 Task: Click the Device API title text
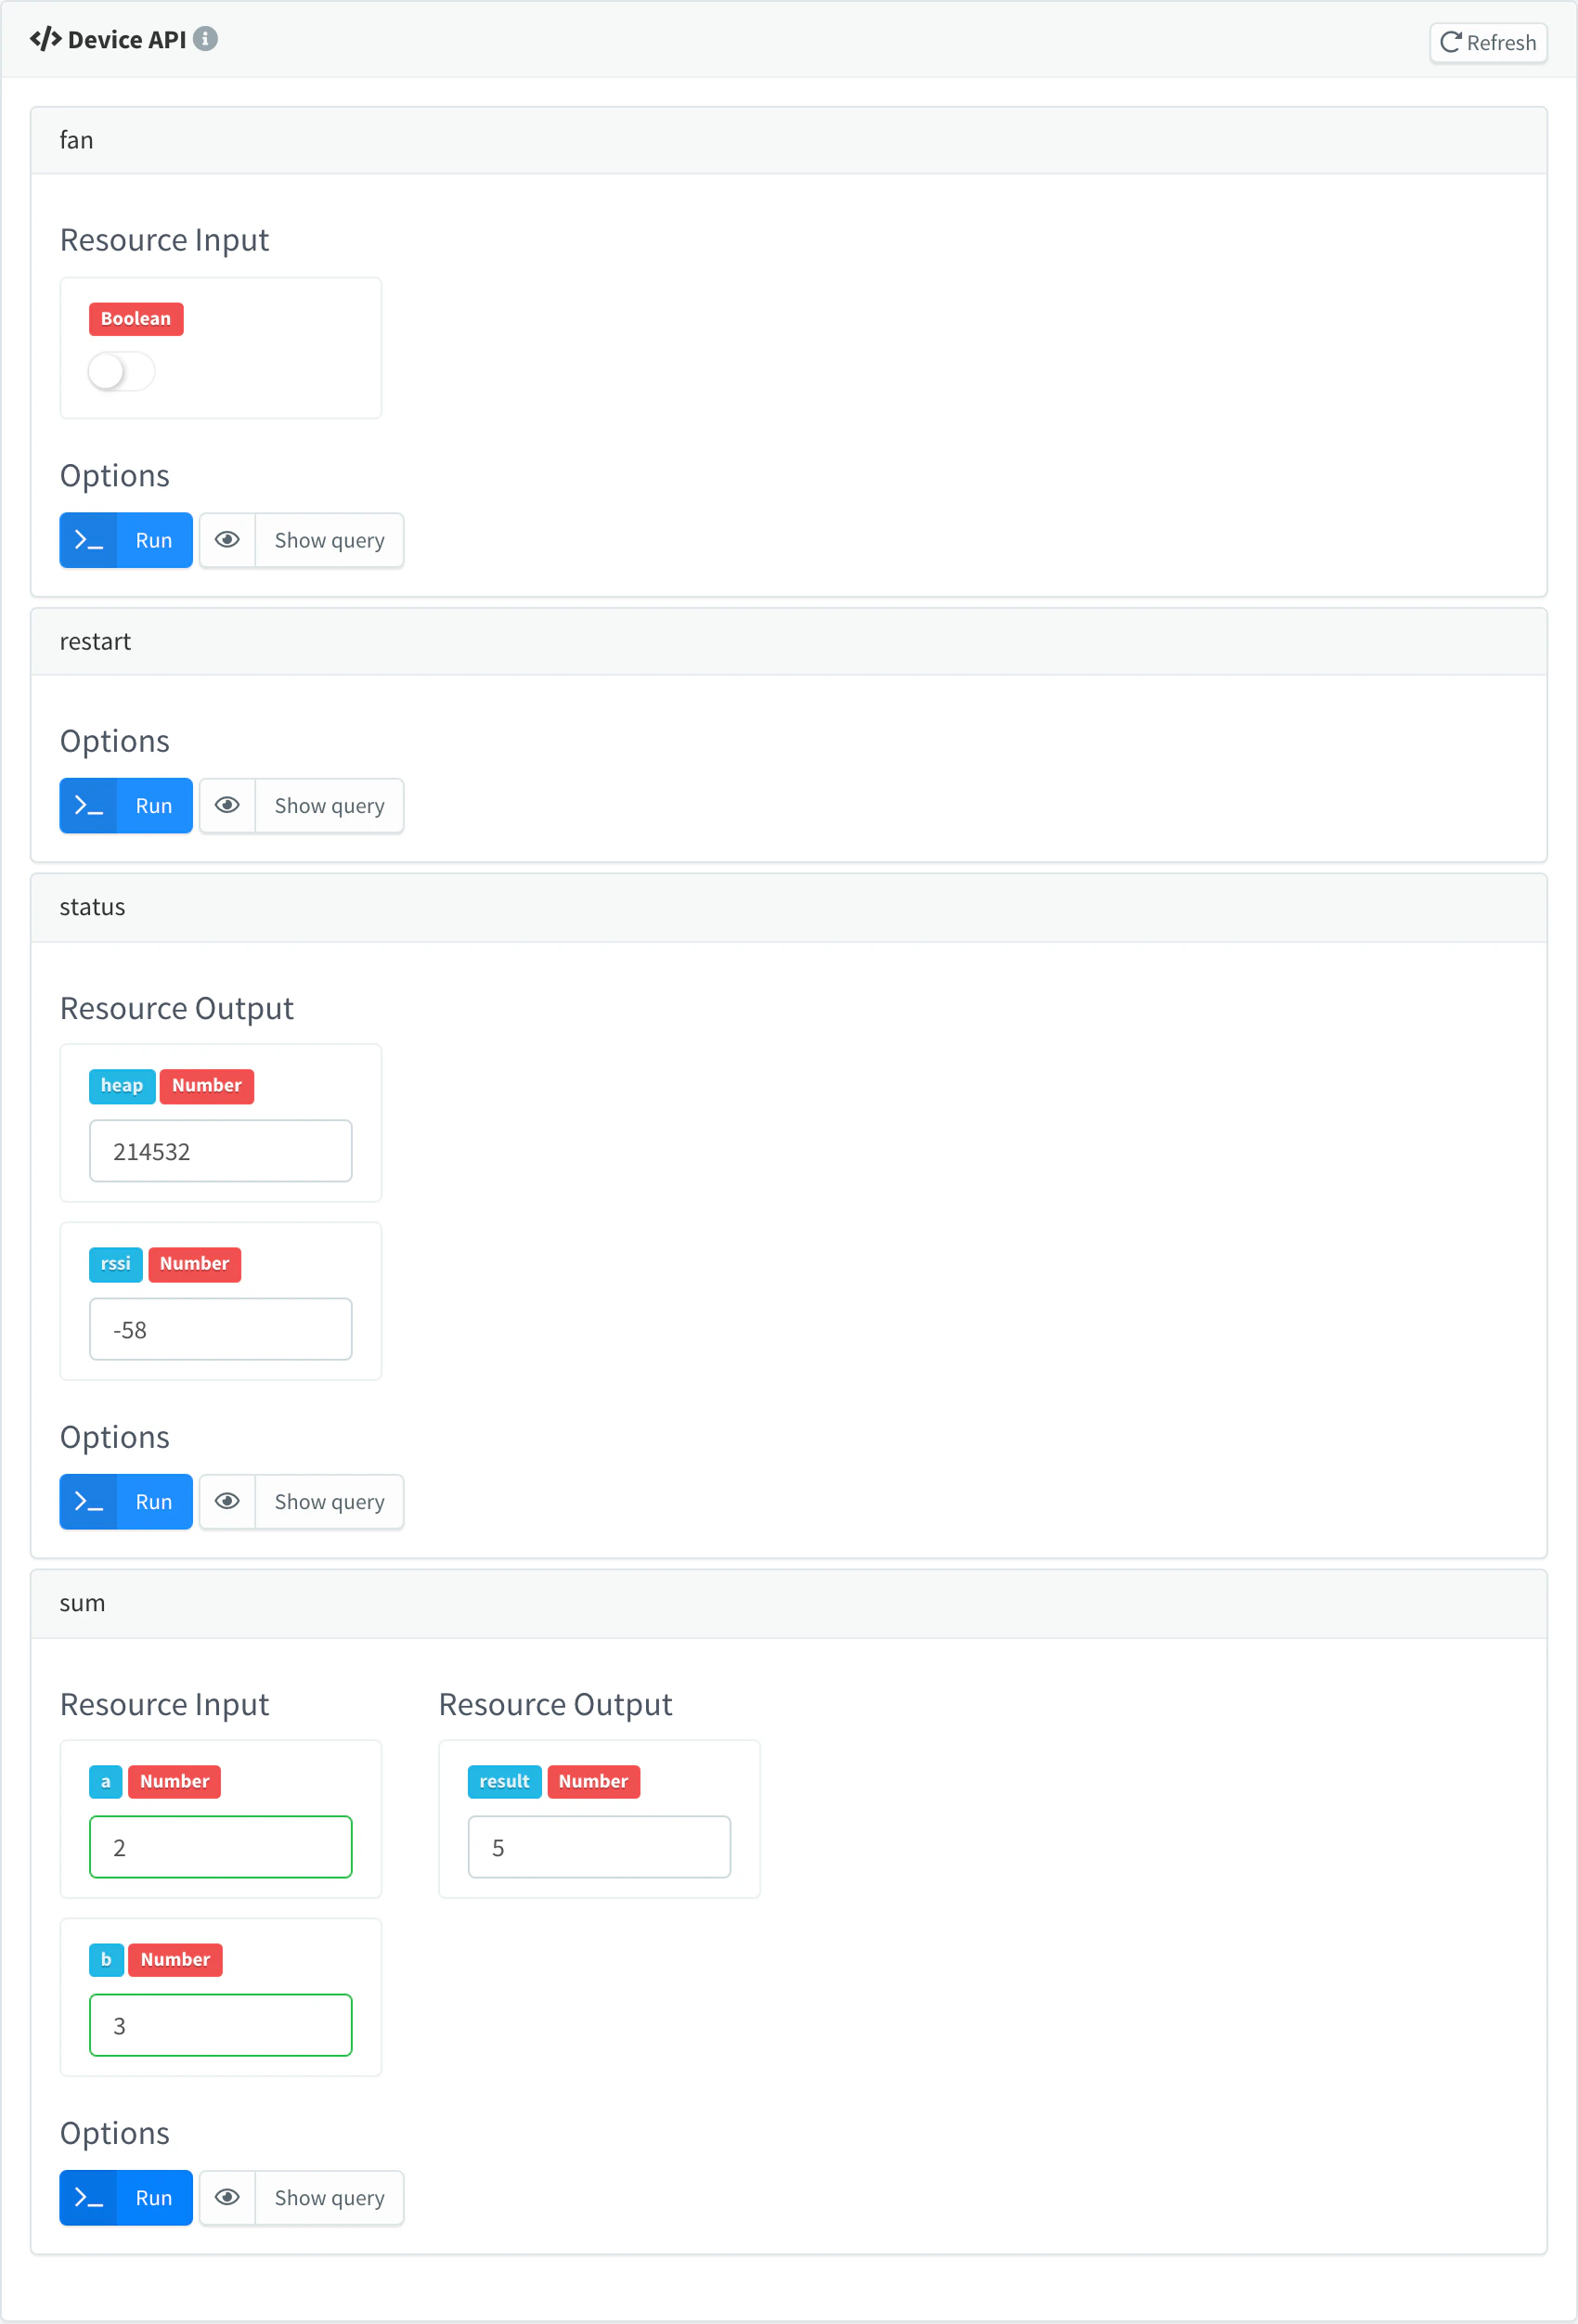pyautogui.click(x=127, y=40)
